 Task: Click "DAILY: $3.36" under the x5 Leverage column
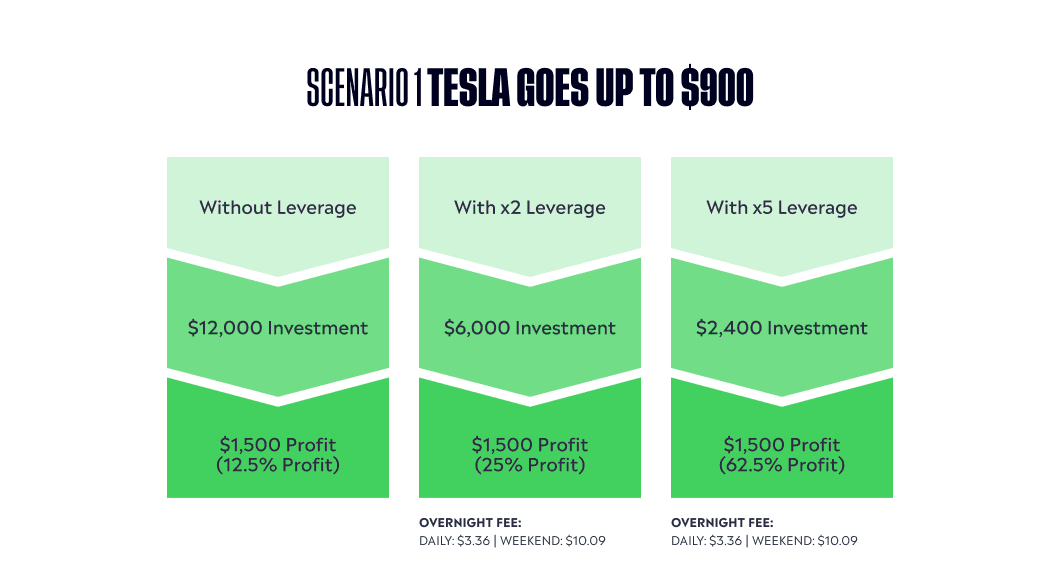pyautogui.click(x=706, y=541)
